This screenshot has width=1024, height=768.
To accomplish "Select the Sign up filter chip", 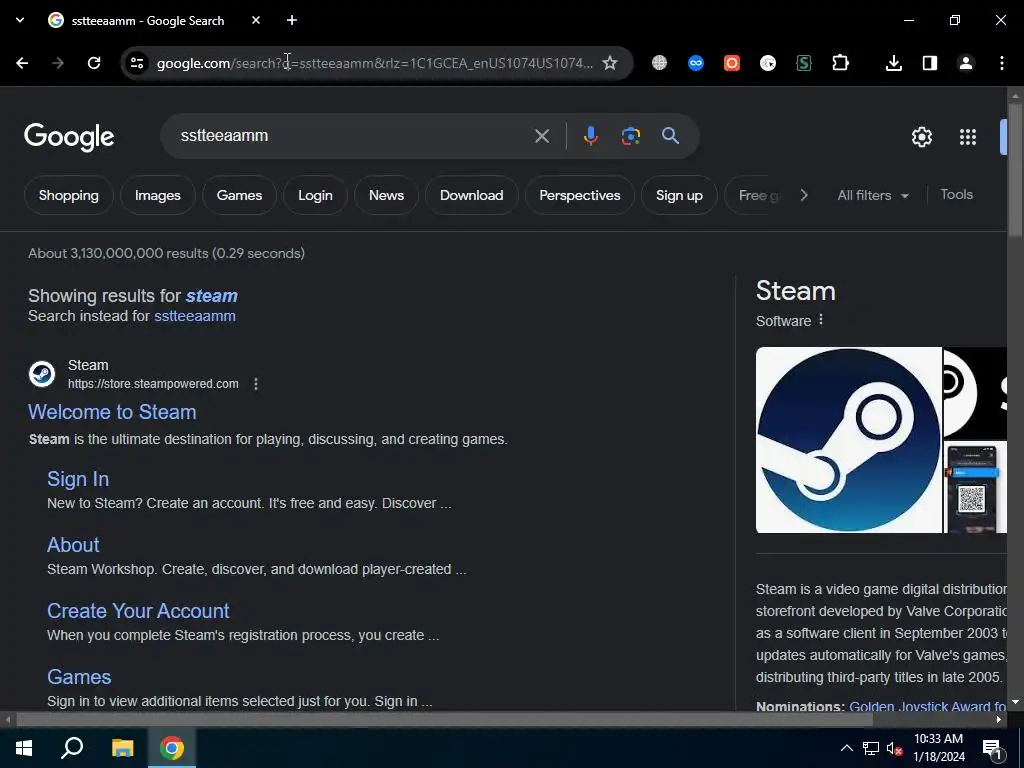I will point(679,195).
